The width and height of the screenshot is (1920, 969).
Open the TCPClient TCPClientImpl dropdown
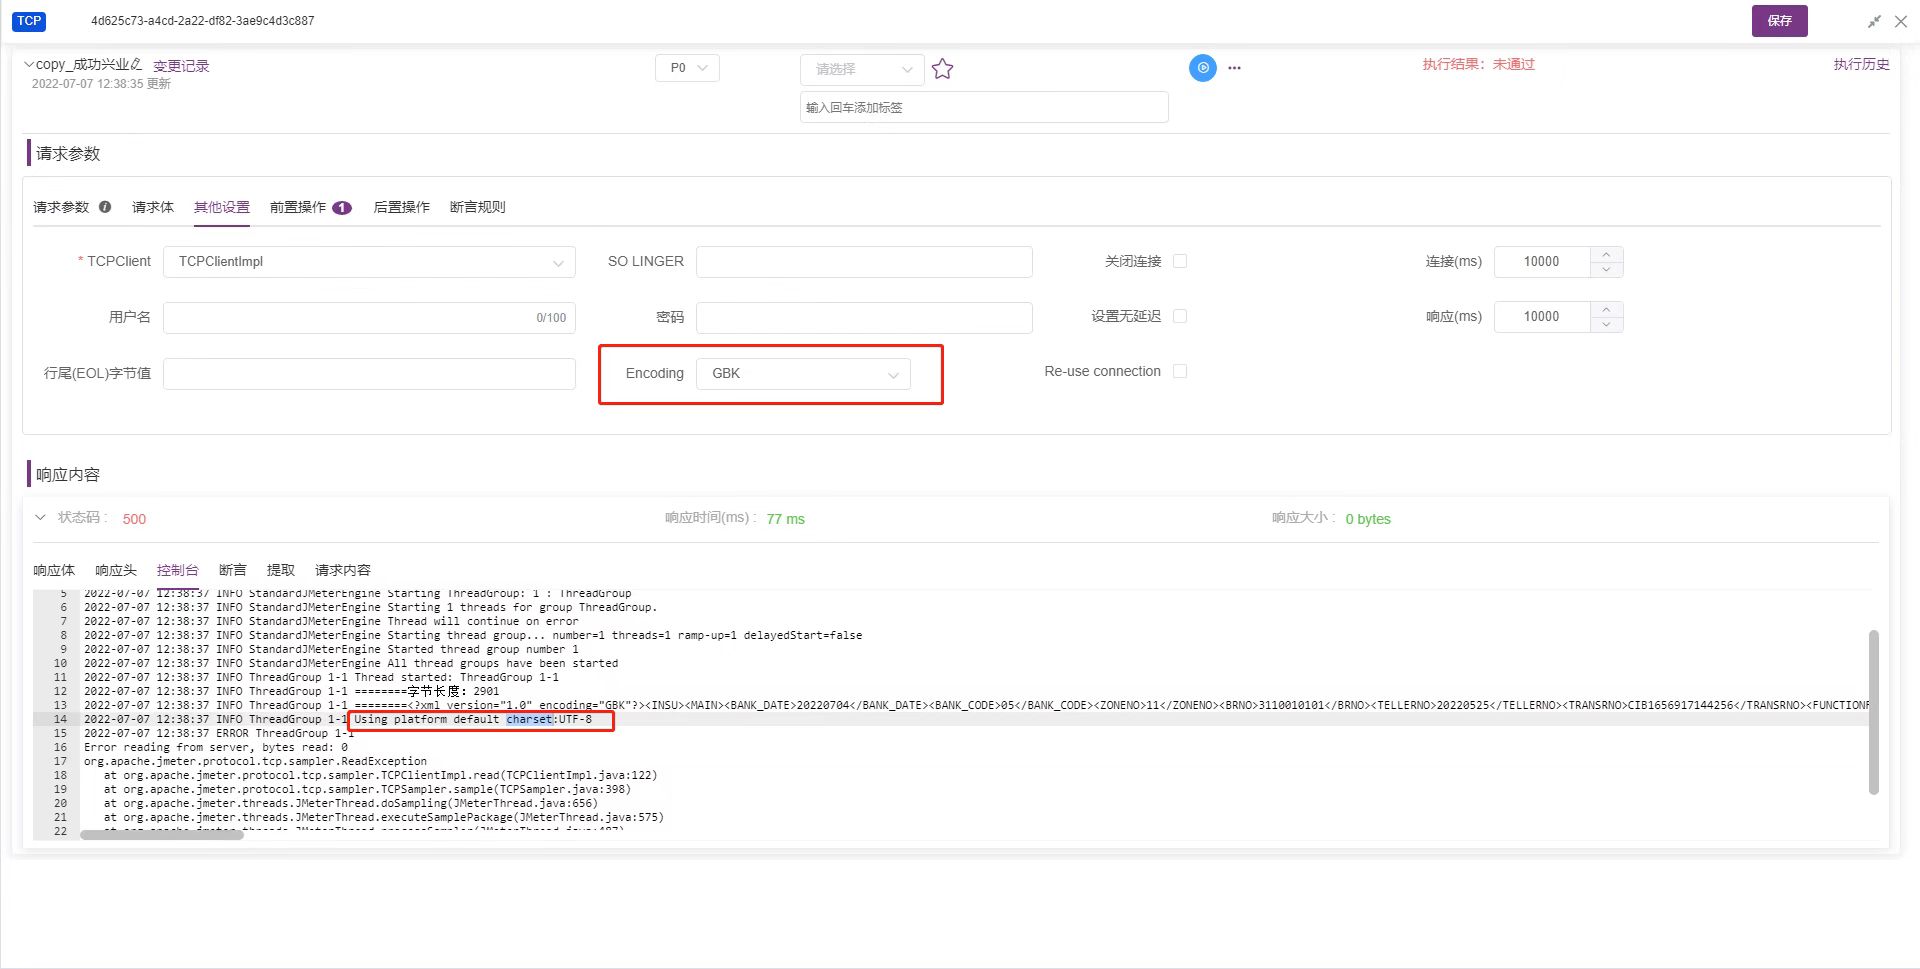pyautogui.click(x=369, y=261)
